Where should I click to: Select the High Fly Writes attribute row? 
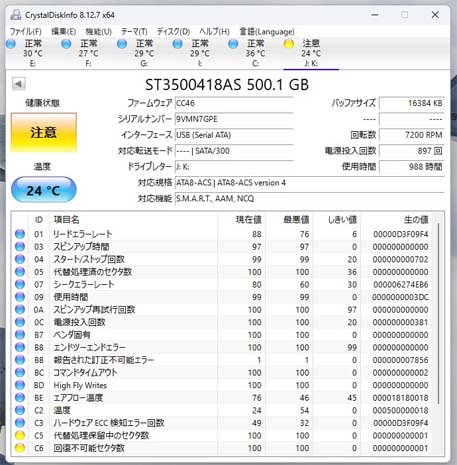click(222, 385)
